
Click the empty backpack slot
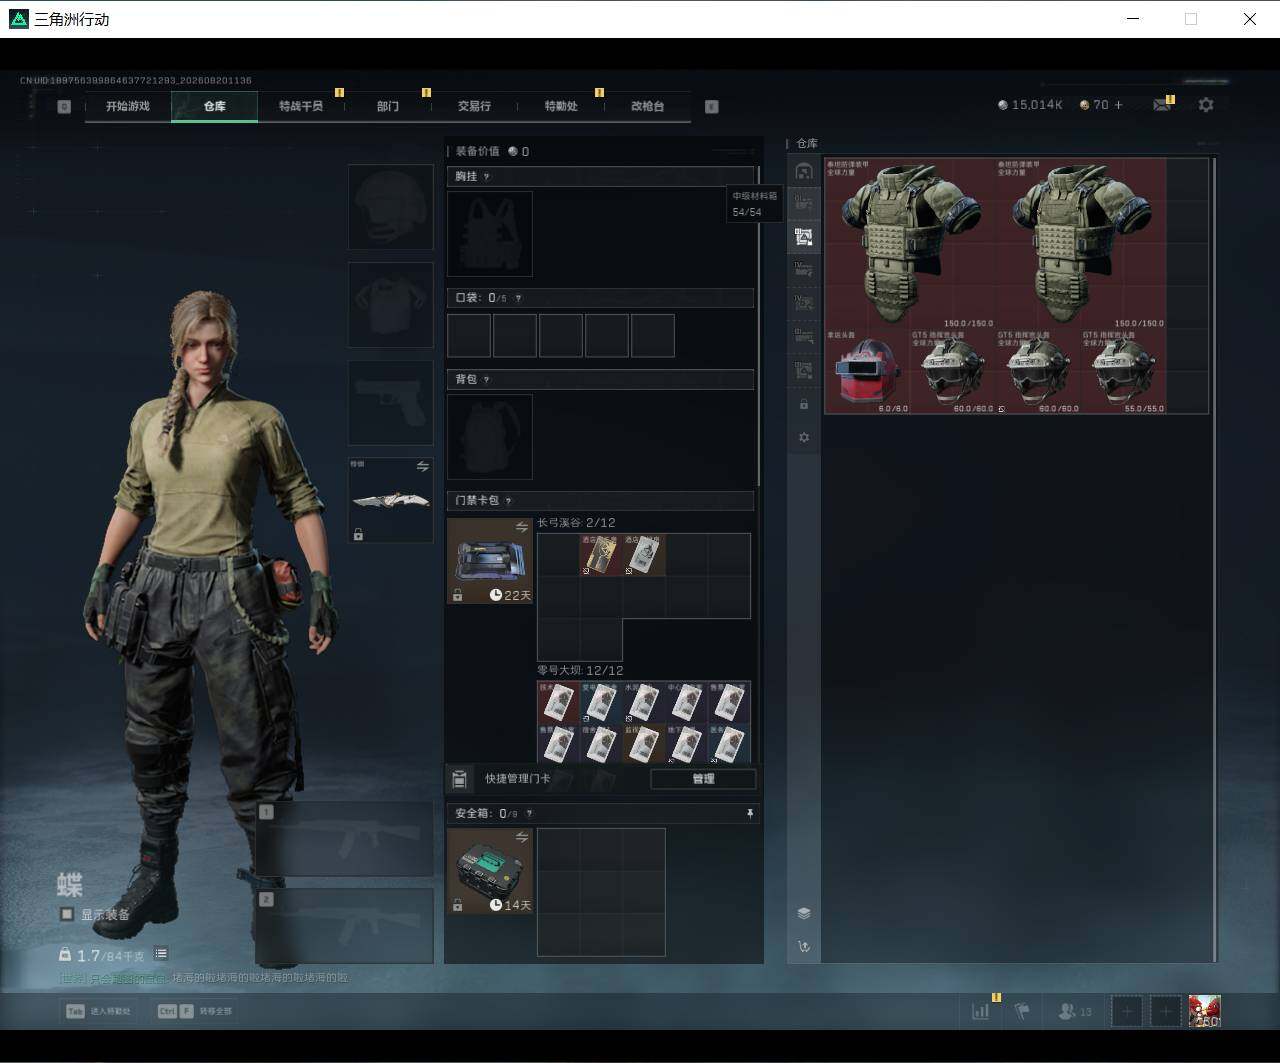click(x=490, y=437)
